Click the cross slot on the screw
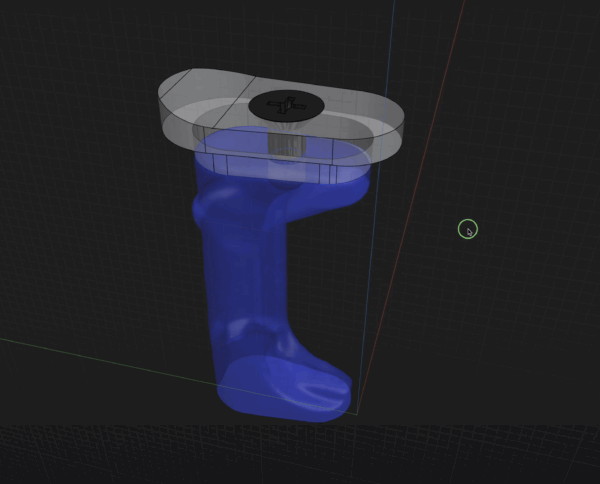 (284, 103)
